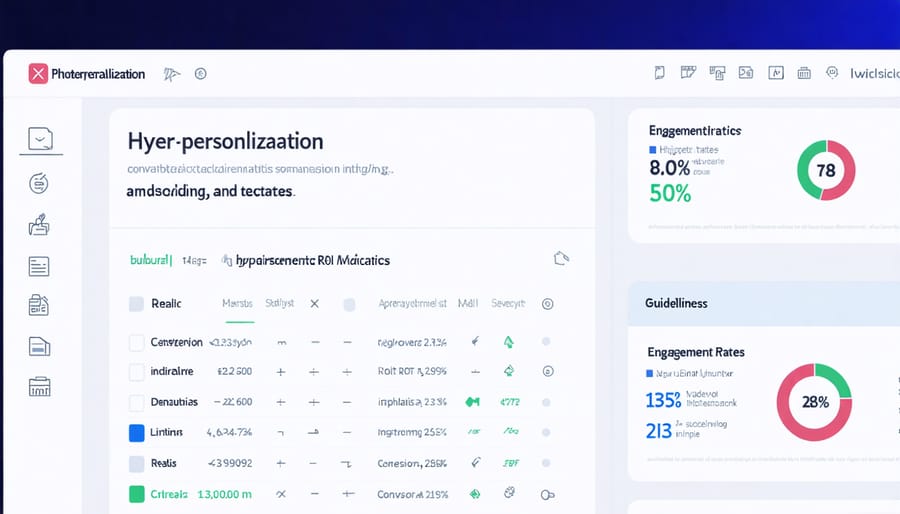Check the Realis row checkbox
Image resolution: width=900 pixels, height=514 pixels.
pyautogui.click(x=137, y=464)
